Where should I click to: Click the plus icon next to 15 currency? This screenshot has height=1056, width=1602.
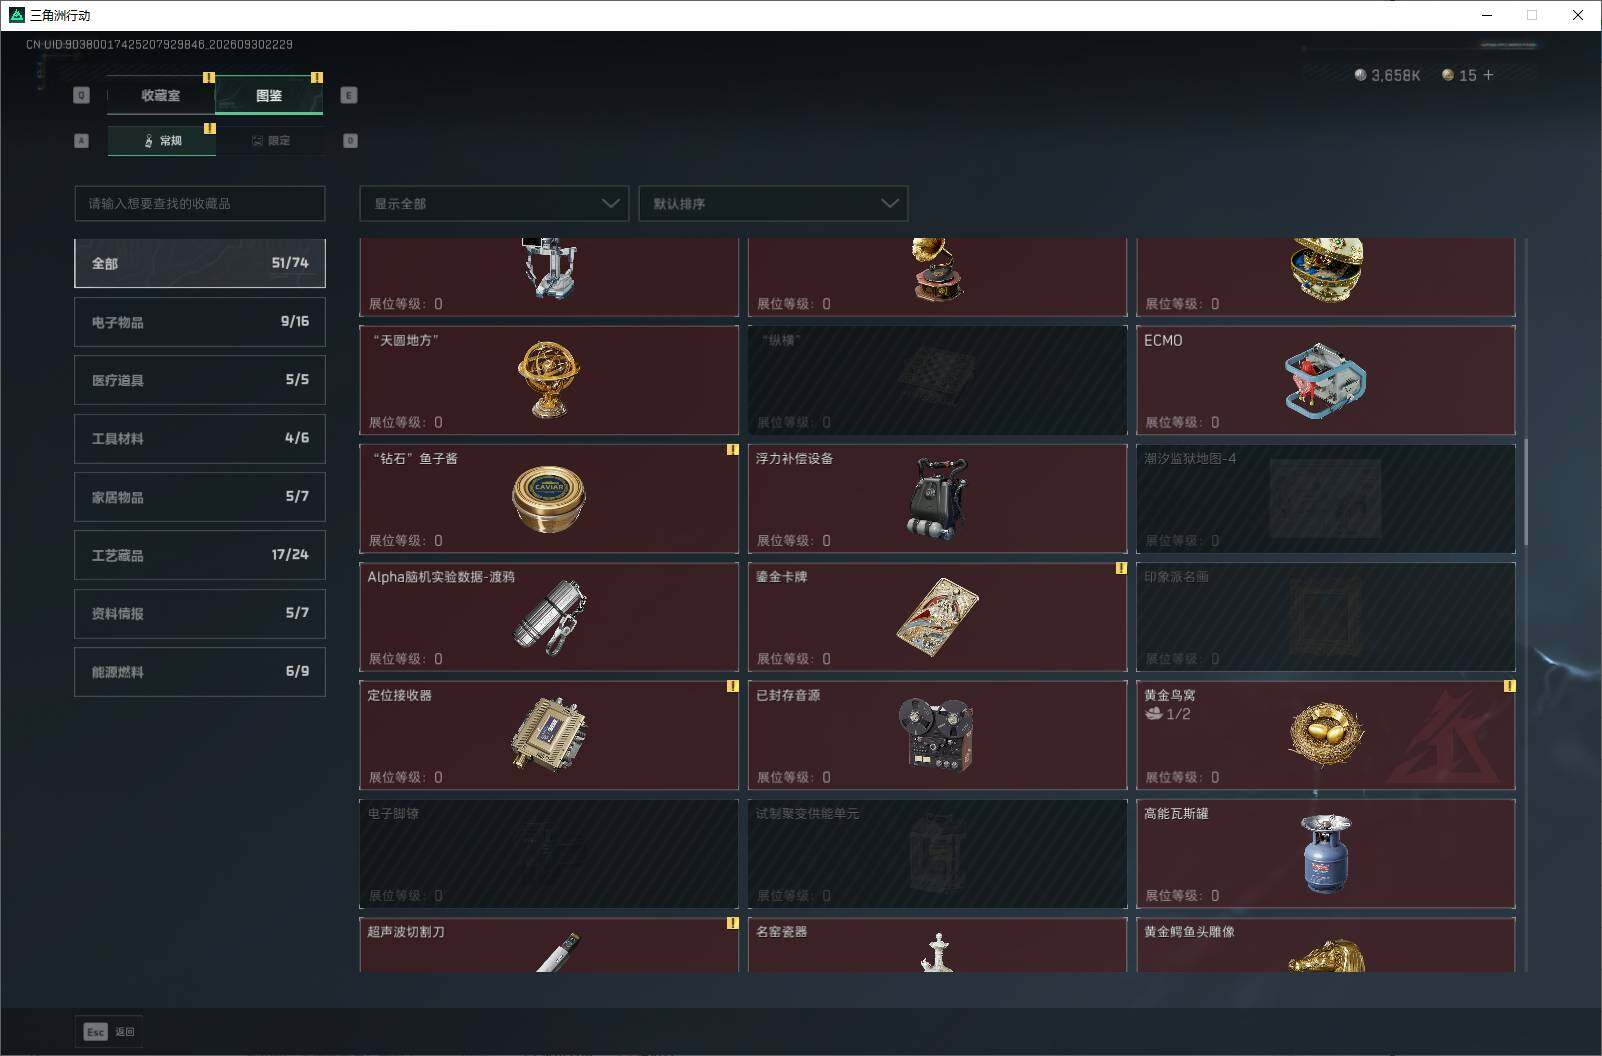point(1488,75)
